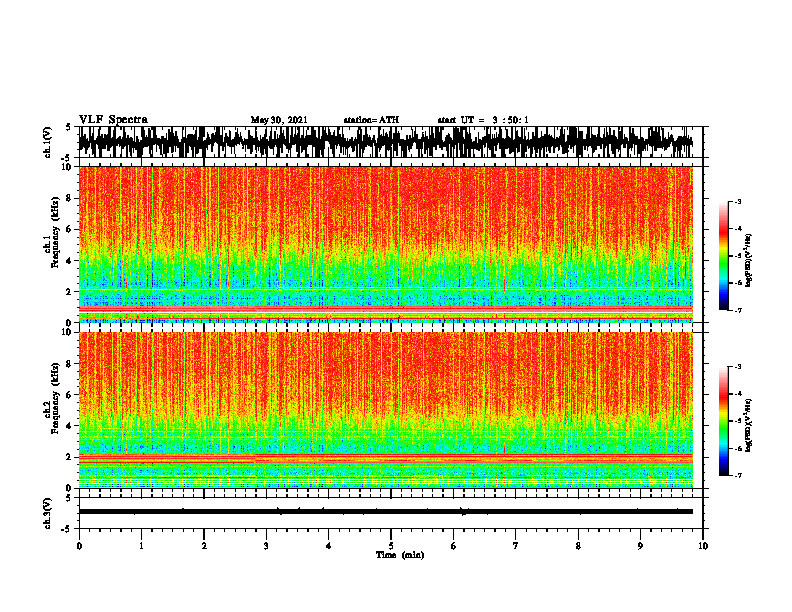Click the "VLF Spectra" title text
Image resolution: width=792 pixels, height=612 pixels.
113,120
